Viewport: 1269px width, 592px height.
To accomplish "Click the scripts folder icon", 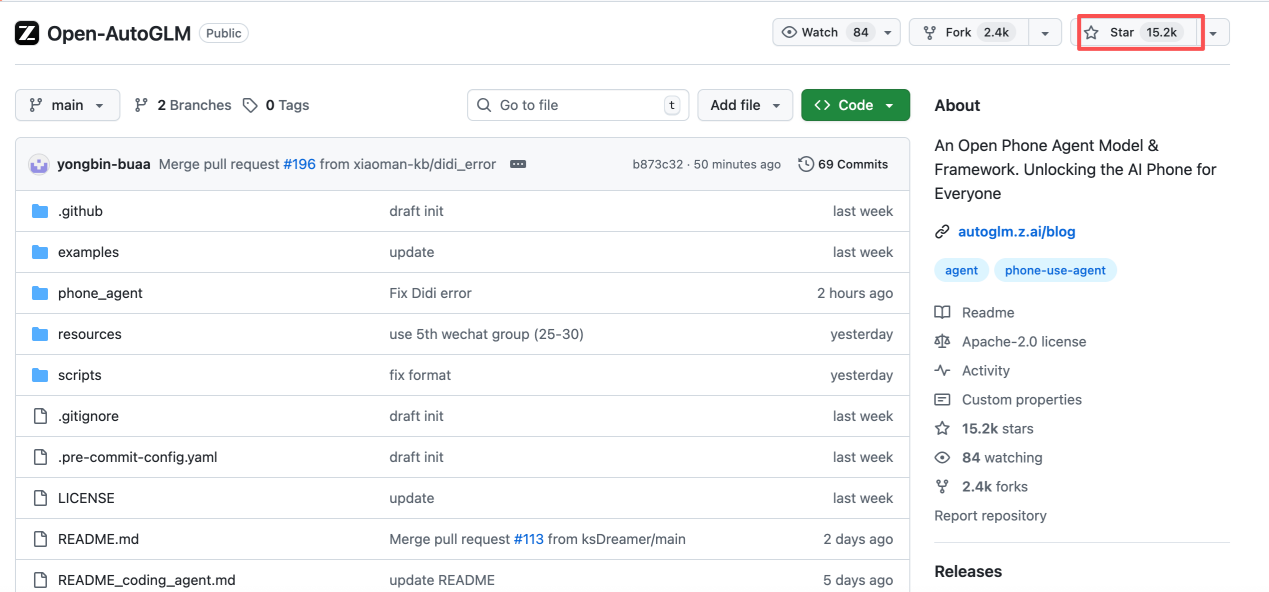I will pos(40,375).
